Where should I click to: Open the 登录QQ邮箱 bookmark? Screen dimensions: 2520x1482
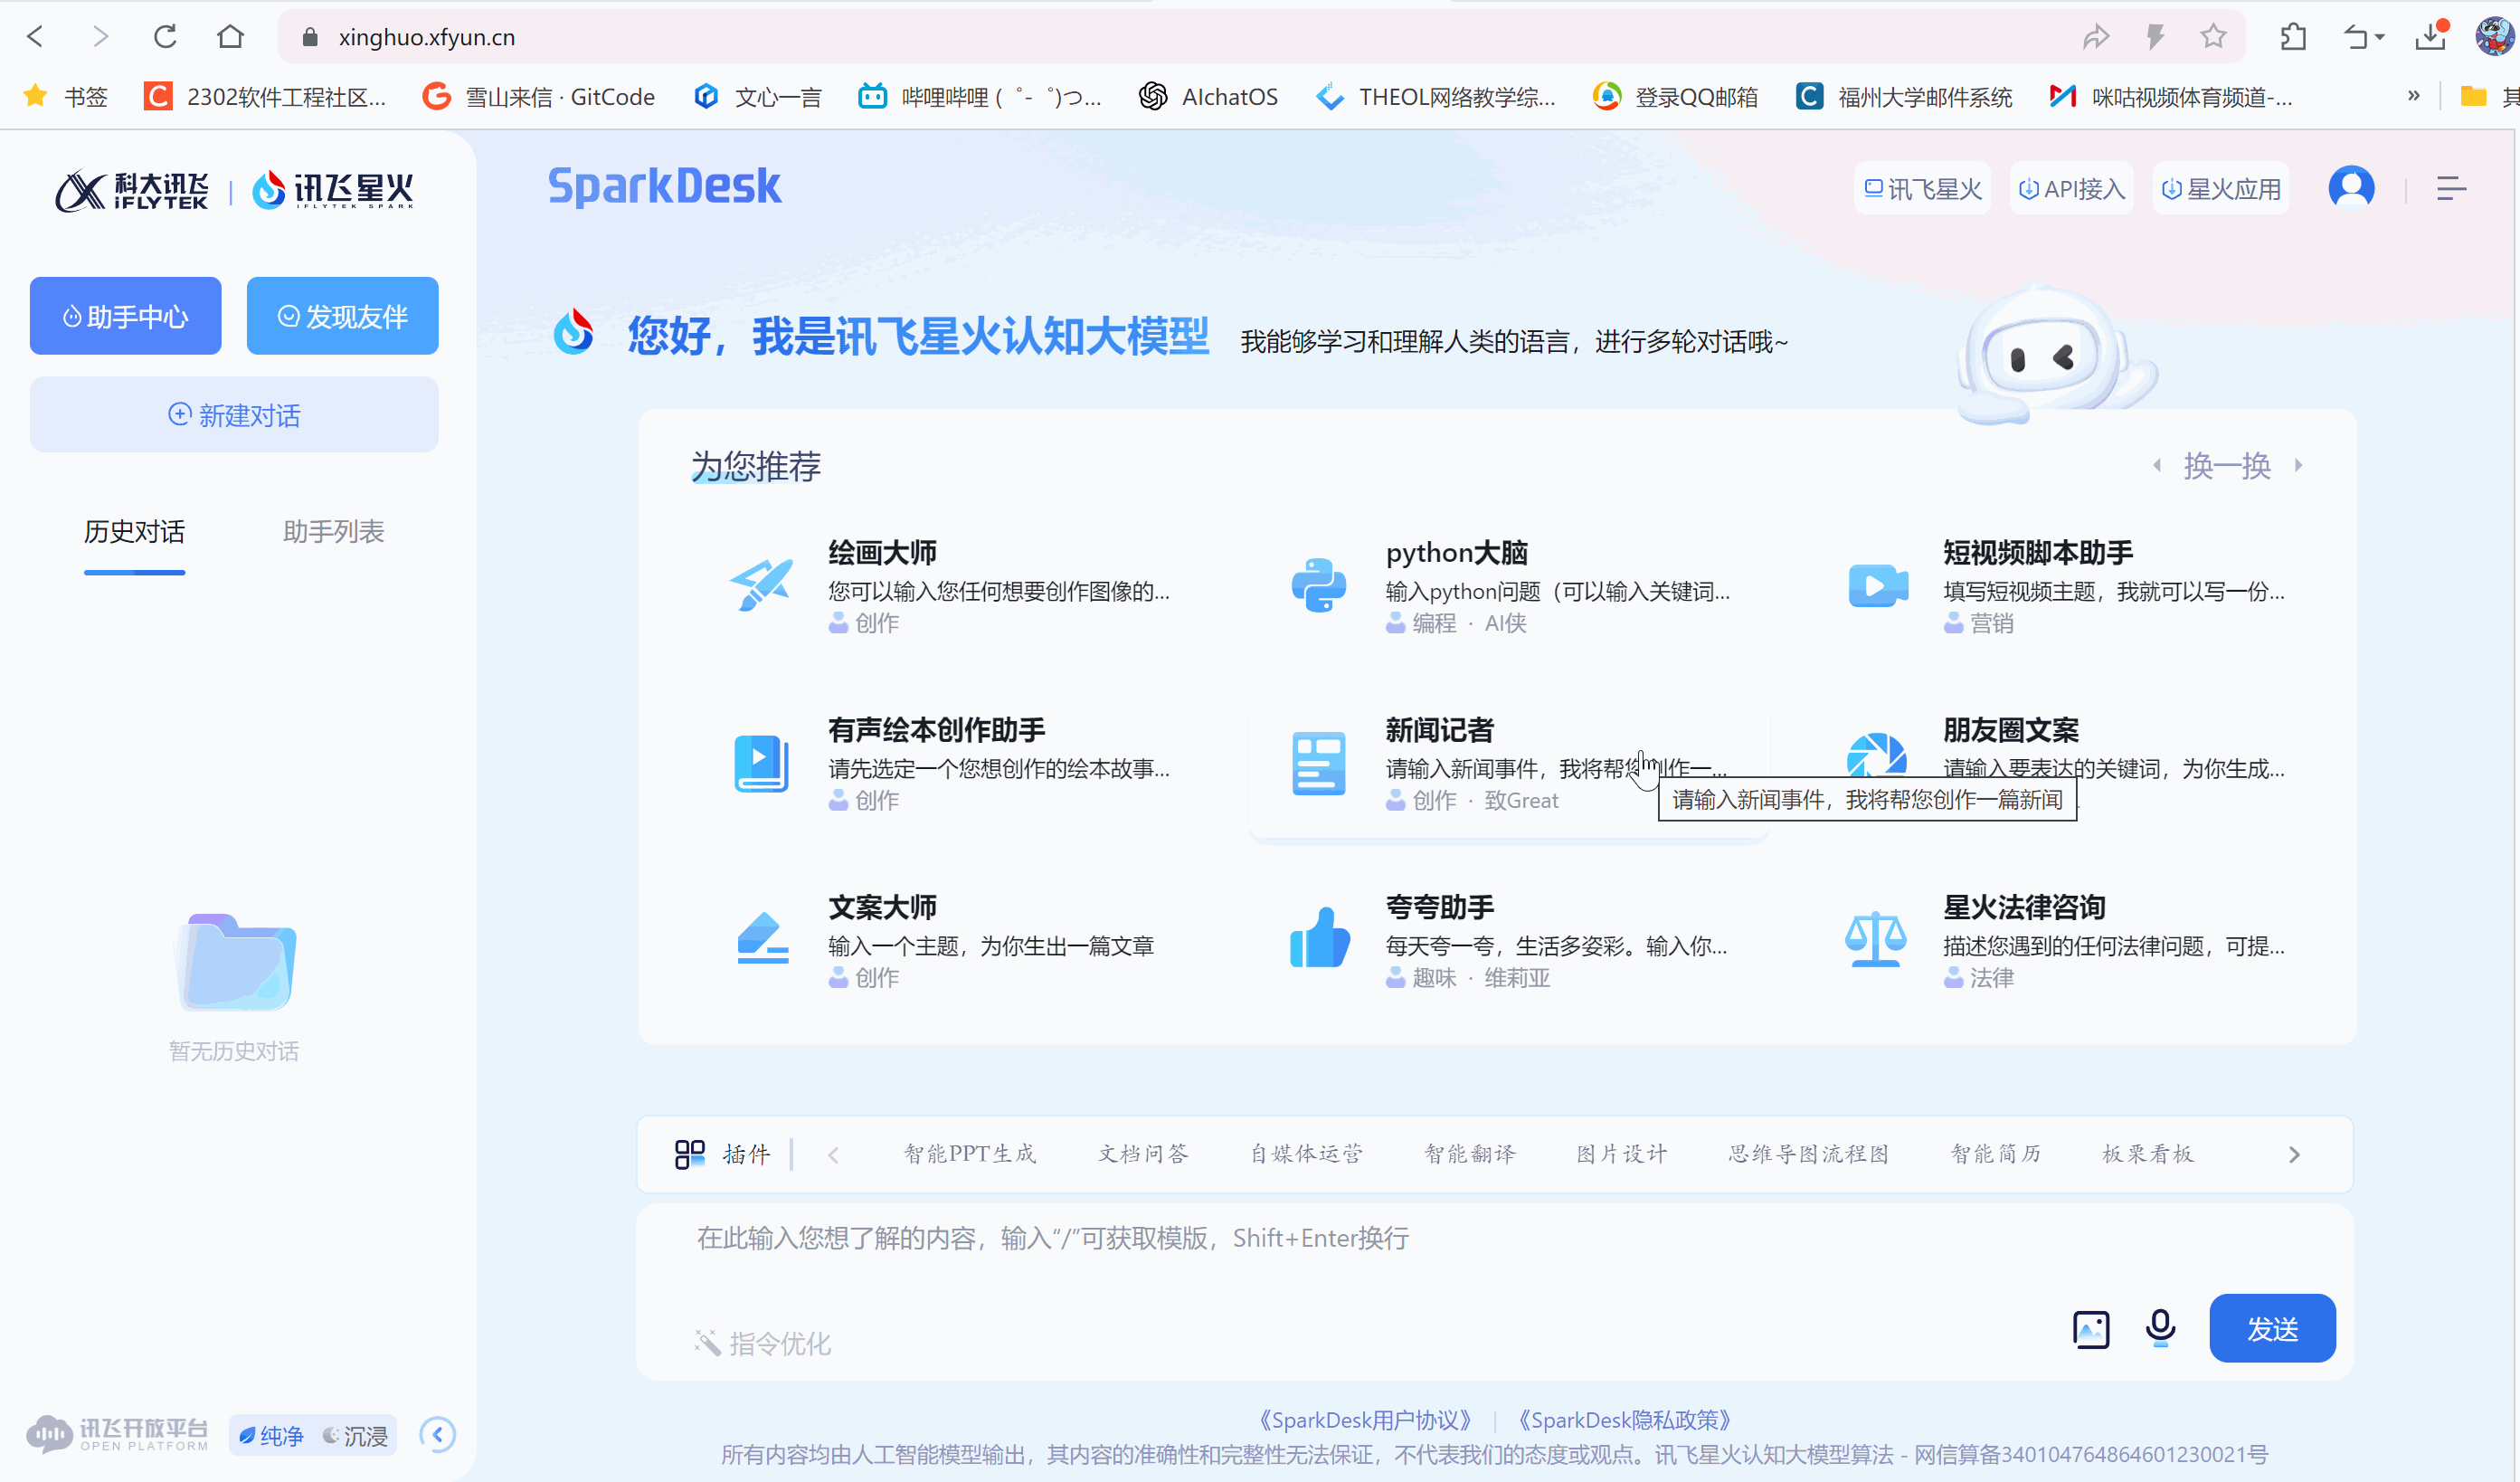click(x=1676, y=96)
